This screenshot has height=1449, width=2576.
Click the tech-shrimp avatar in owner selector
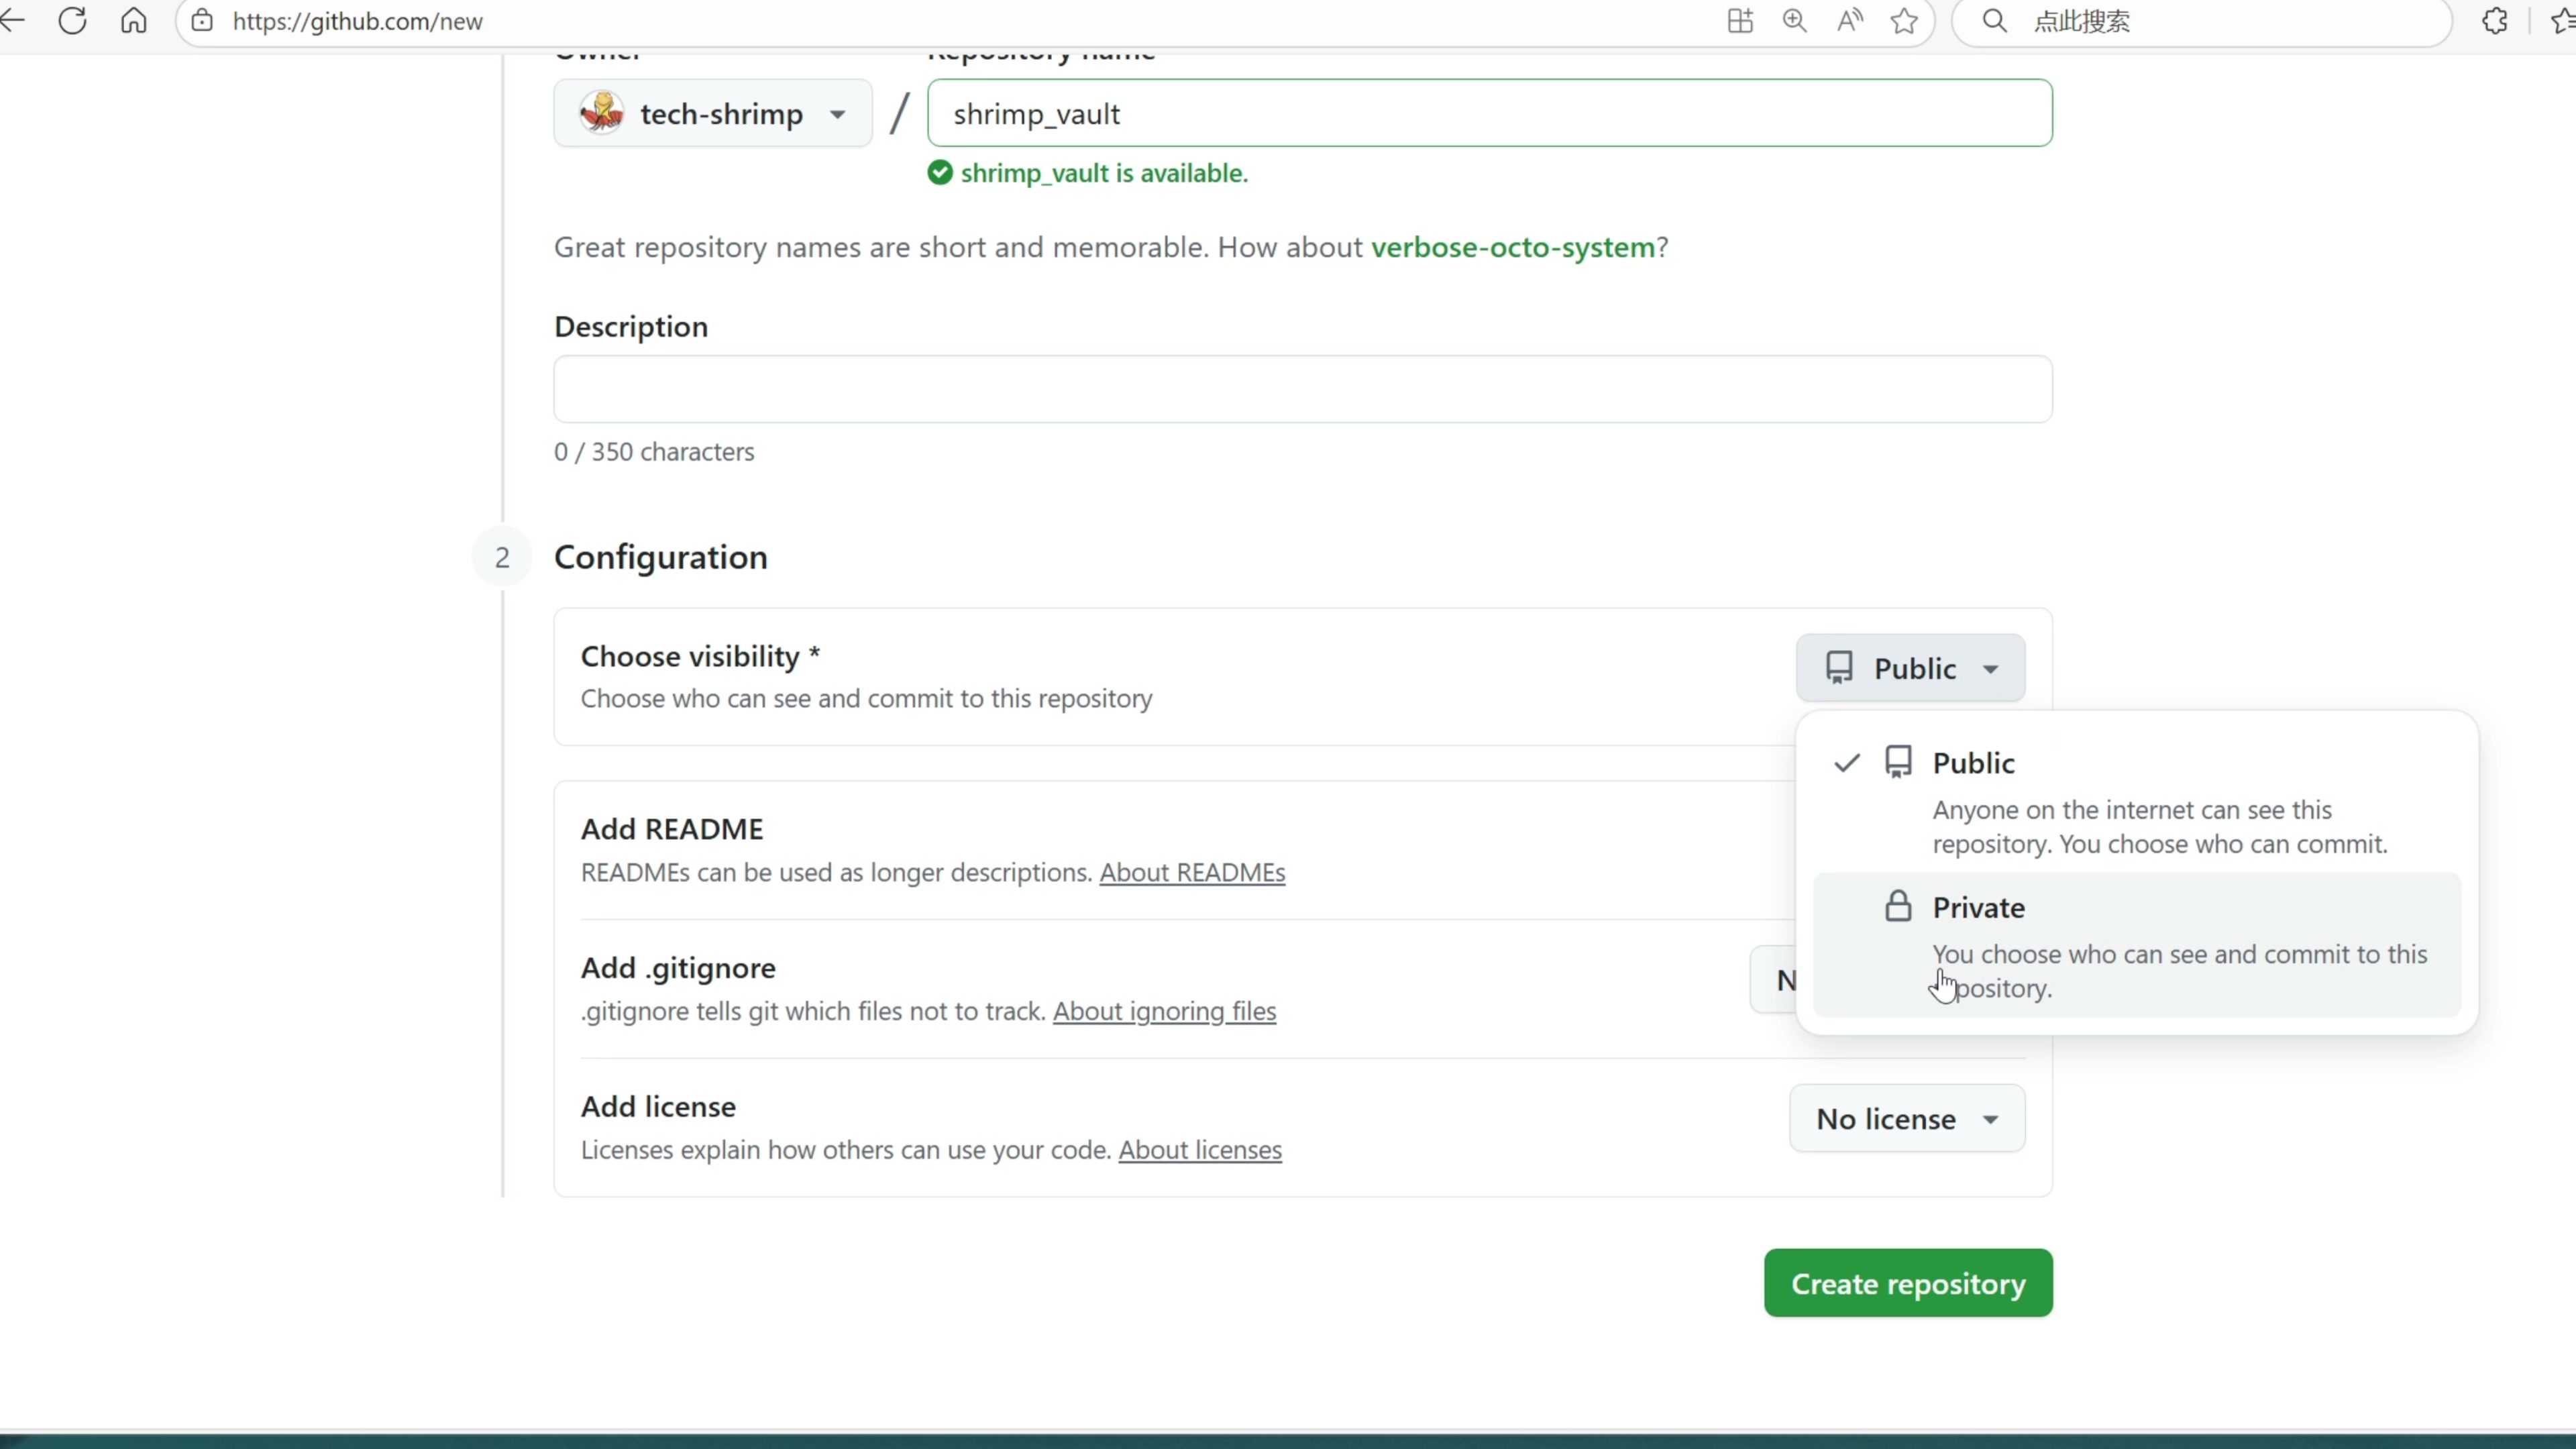(602, 113)
